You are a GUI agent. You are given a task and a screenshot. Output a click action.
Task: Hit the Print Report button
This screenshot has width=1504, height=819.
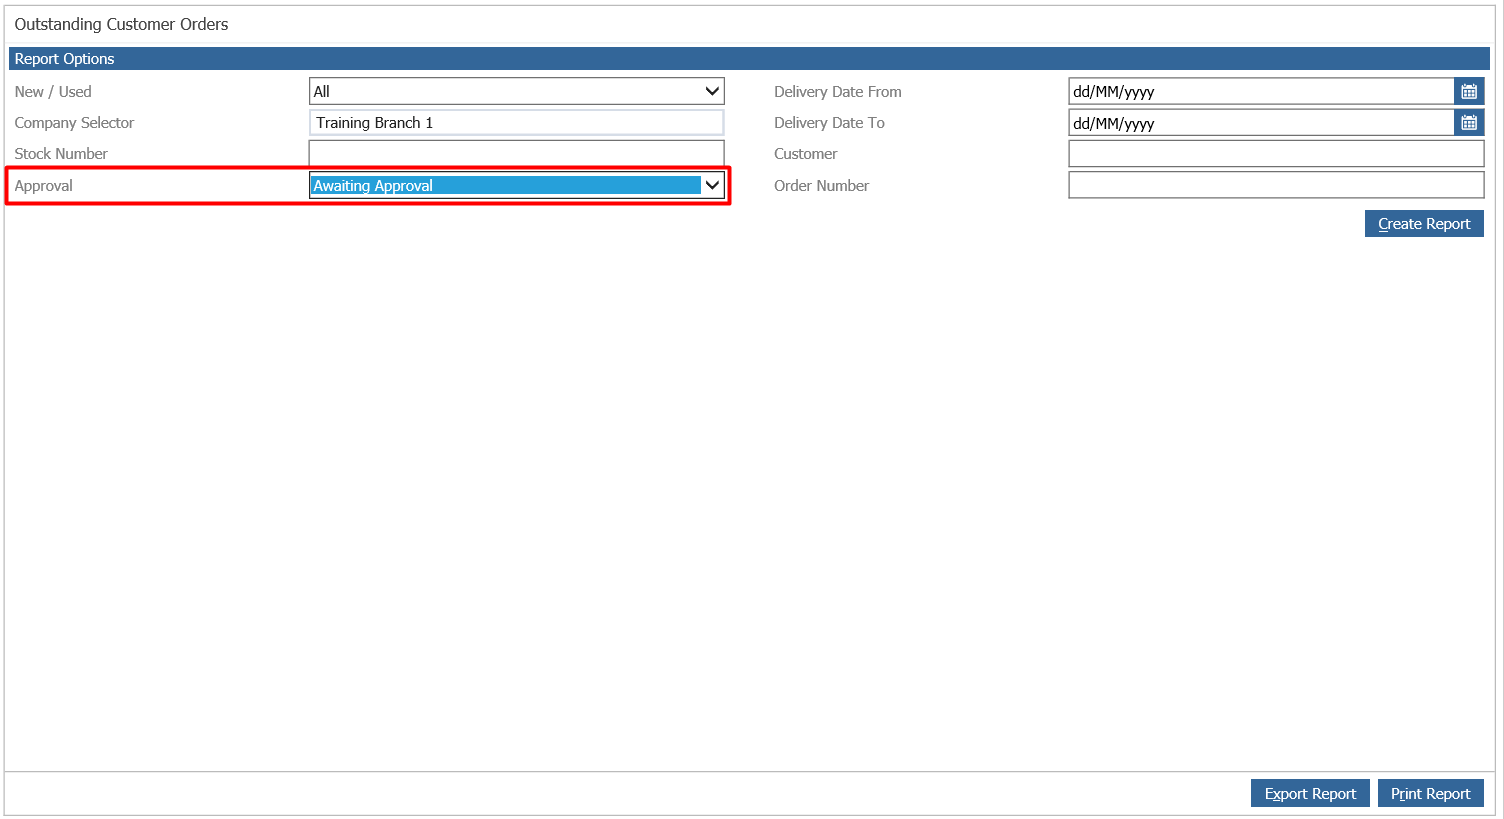click(x=1430, y=794)
